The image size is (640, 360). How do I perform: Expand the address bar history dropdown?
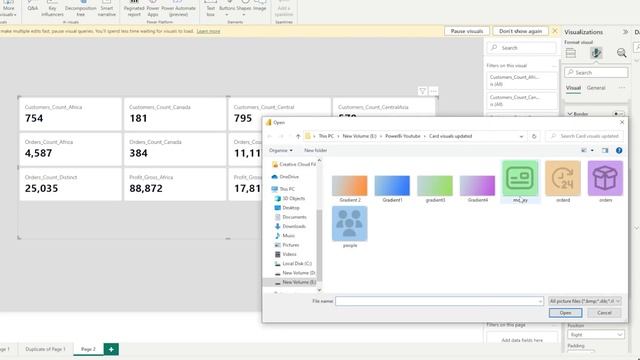(521, 136)
